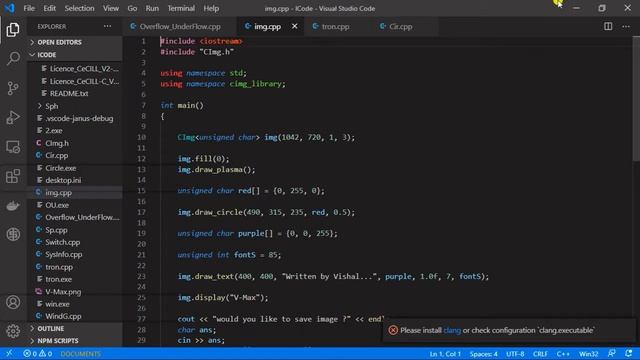The width and height of the screenshot is (640, 360).
Task: Click CRLF line ending in status bar
Action: click(x=540, y=354)
